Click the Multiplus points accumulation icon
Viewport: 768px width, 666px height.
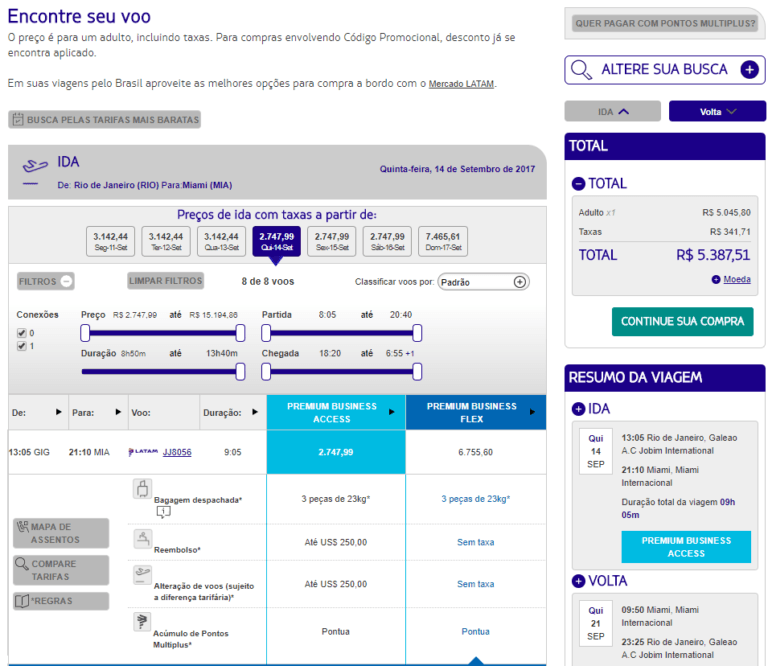(x=142, y=622)
